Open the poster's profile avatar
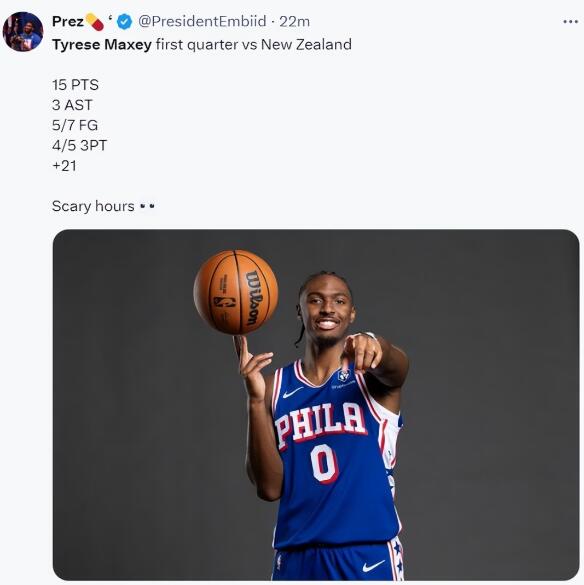 tap(23, 31)
